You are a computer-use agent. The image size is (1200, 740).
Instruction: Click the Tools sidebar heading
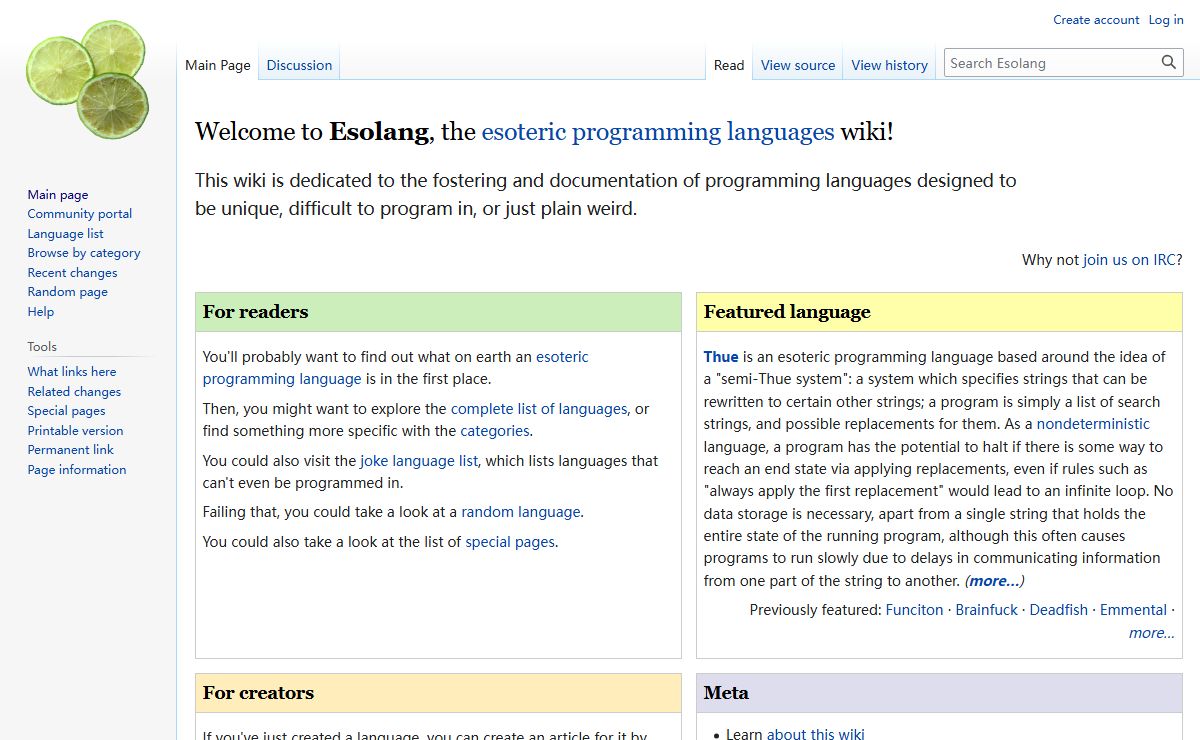pyautogui.click(x=42, y=347)
